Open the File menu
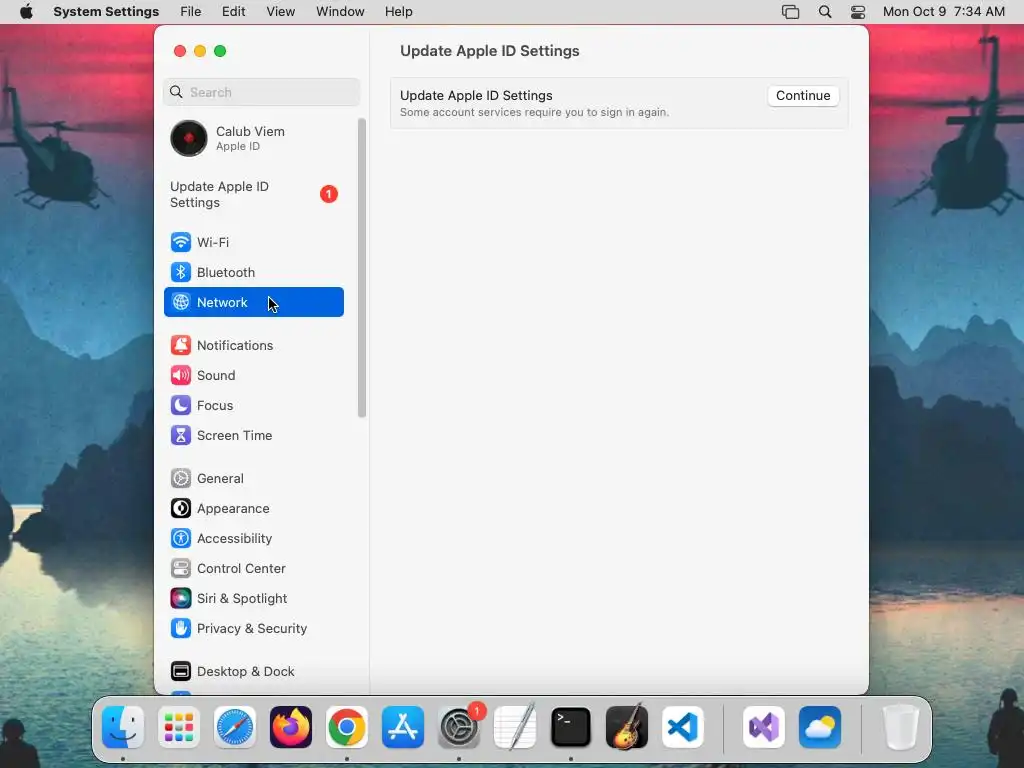The height and width of the screenshot is (768, 1024). [x=191, y=12]
